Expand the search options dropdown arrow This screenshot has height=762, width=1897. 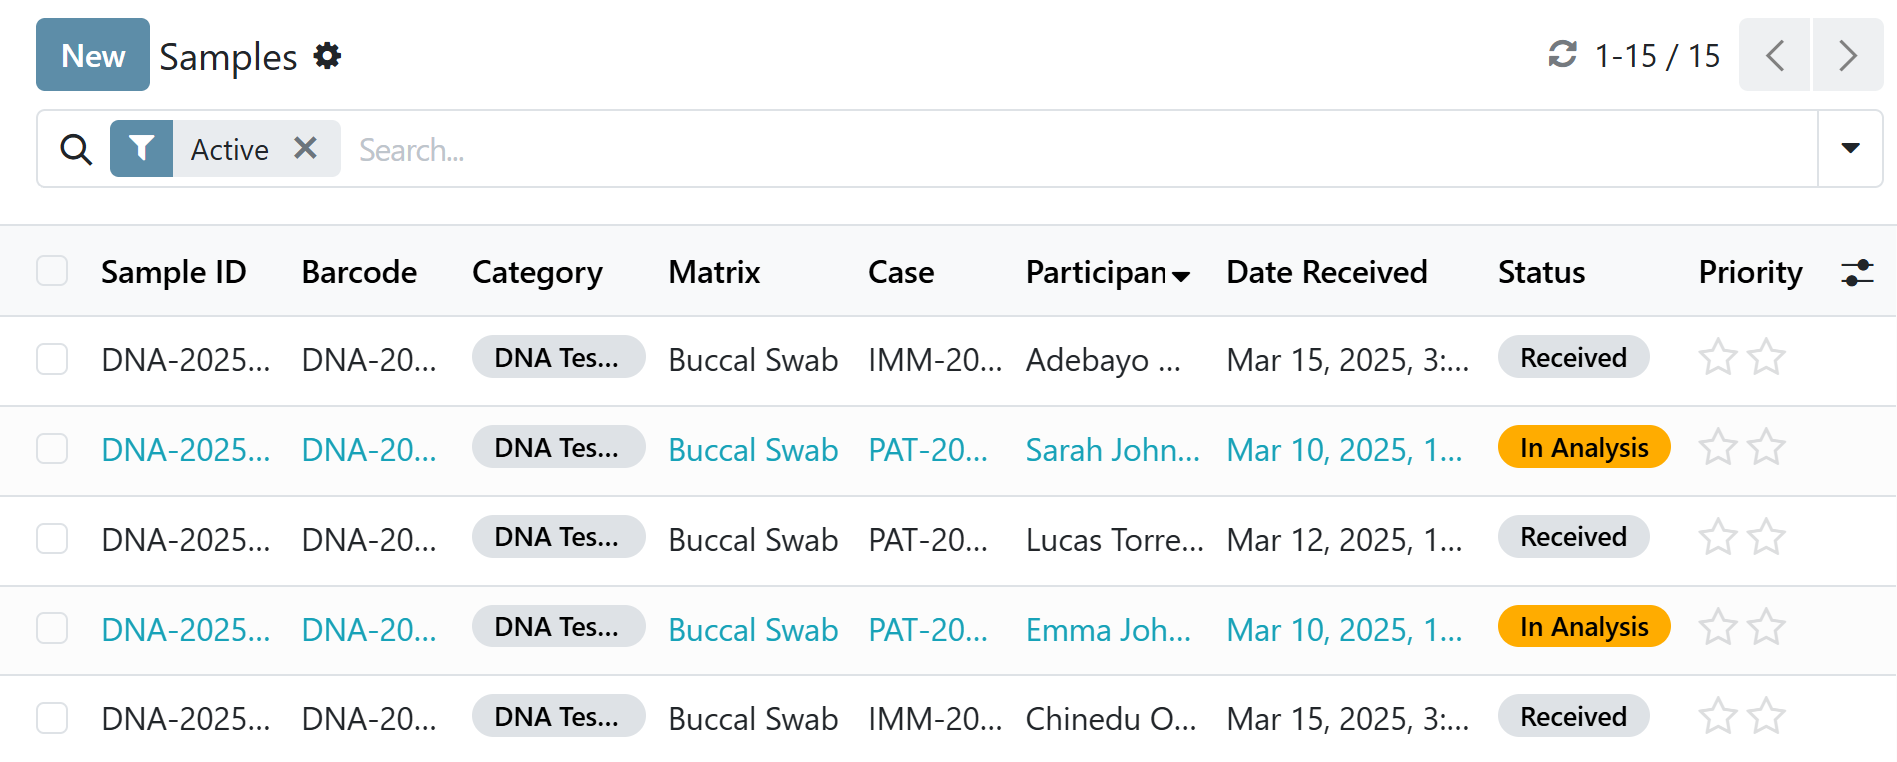pos(1850,148)
